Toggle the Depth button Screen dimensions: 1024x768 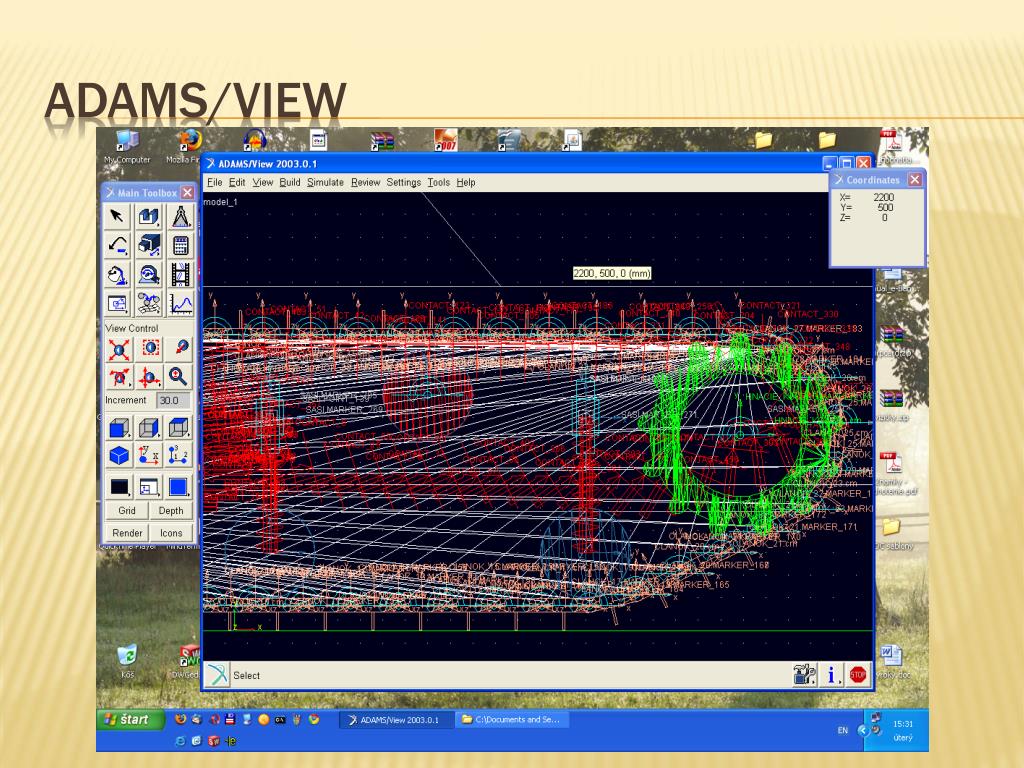pyautogui.click(x=171, y=511)
